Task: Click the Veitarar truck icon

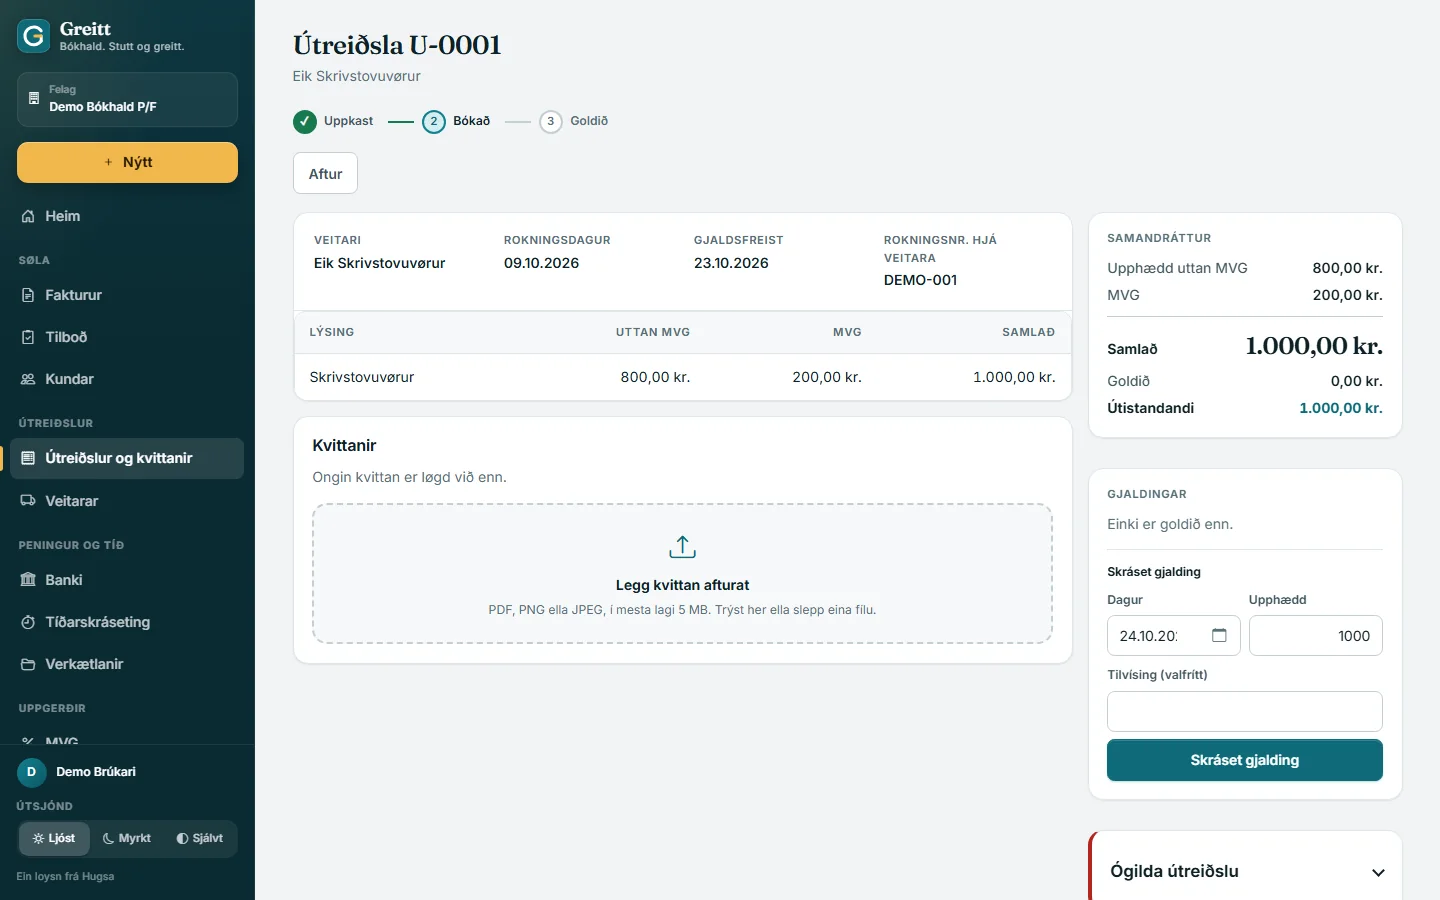Action: (x=28, y=501)
